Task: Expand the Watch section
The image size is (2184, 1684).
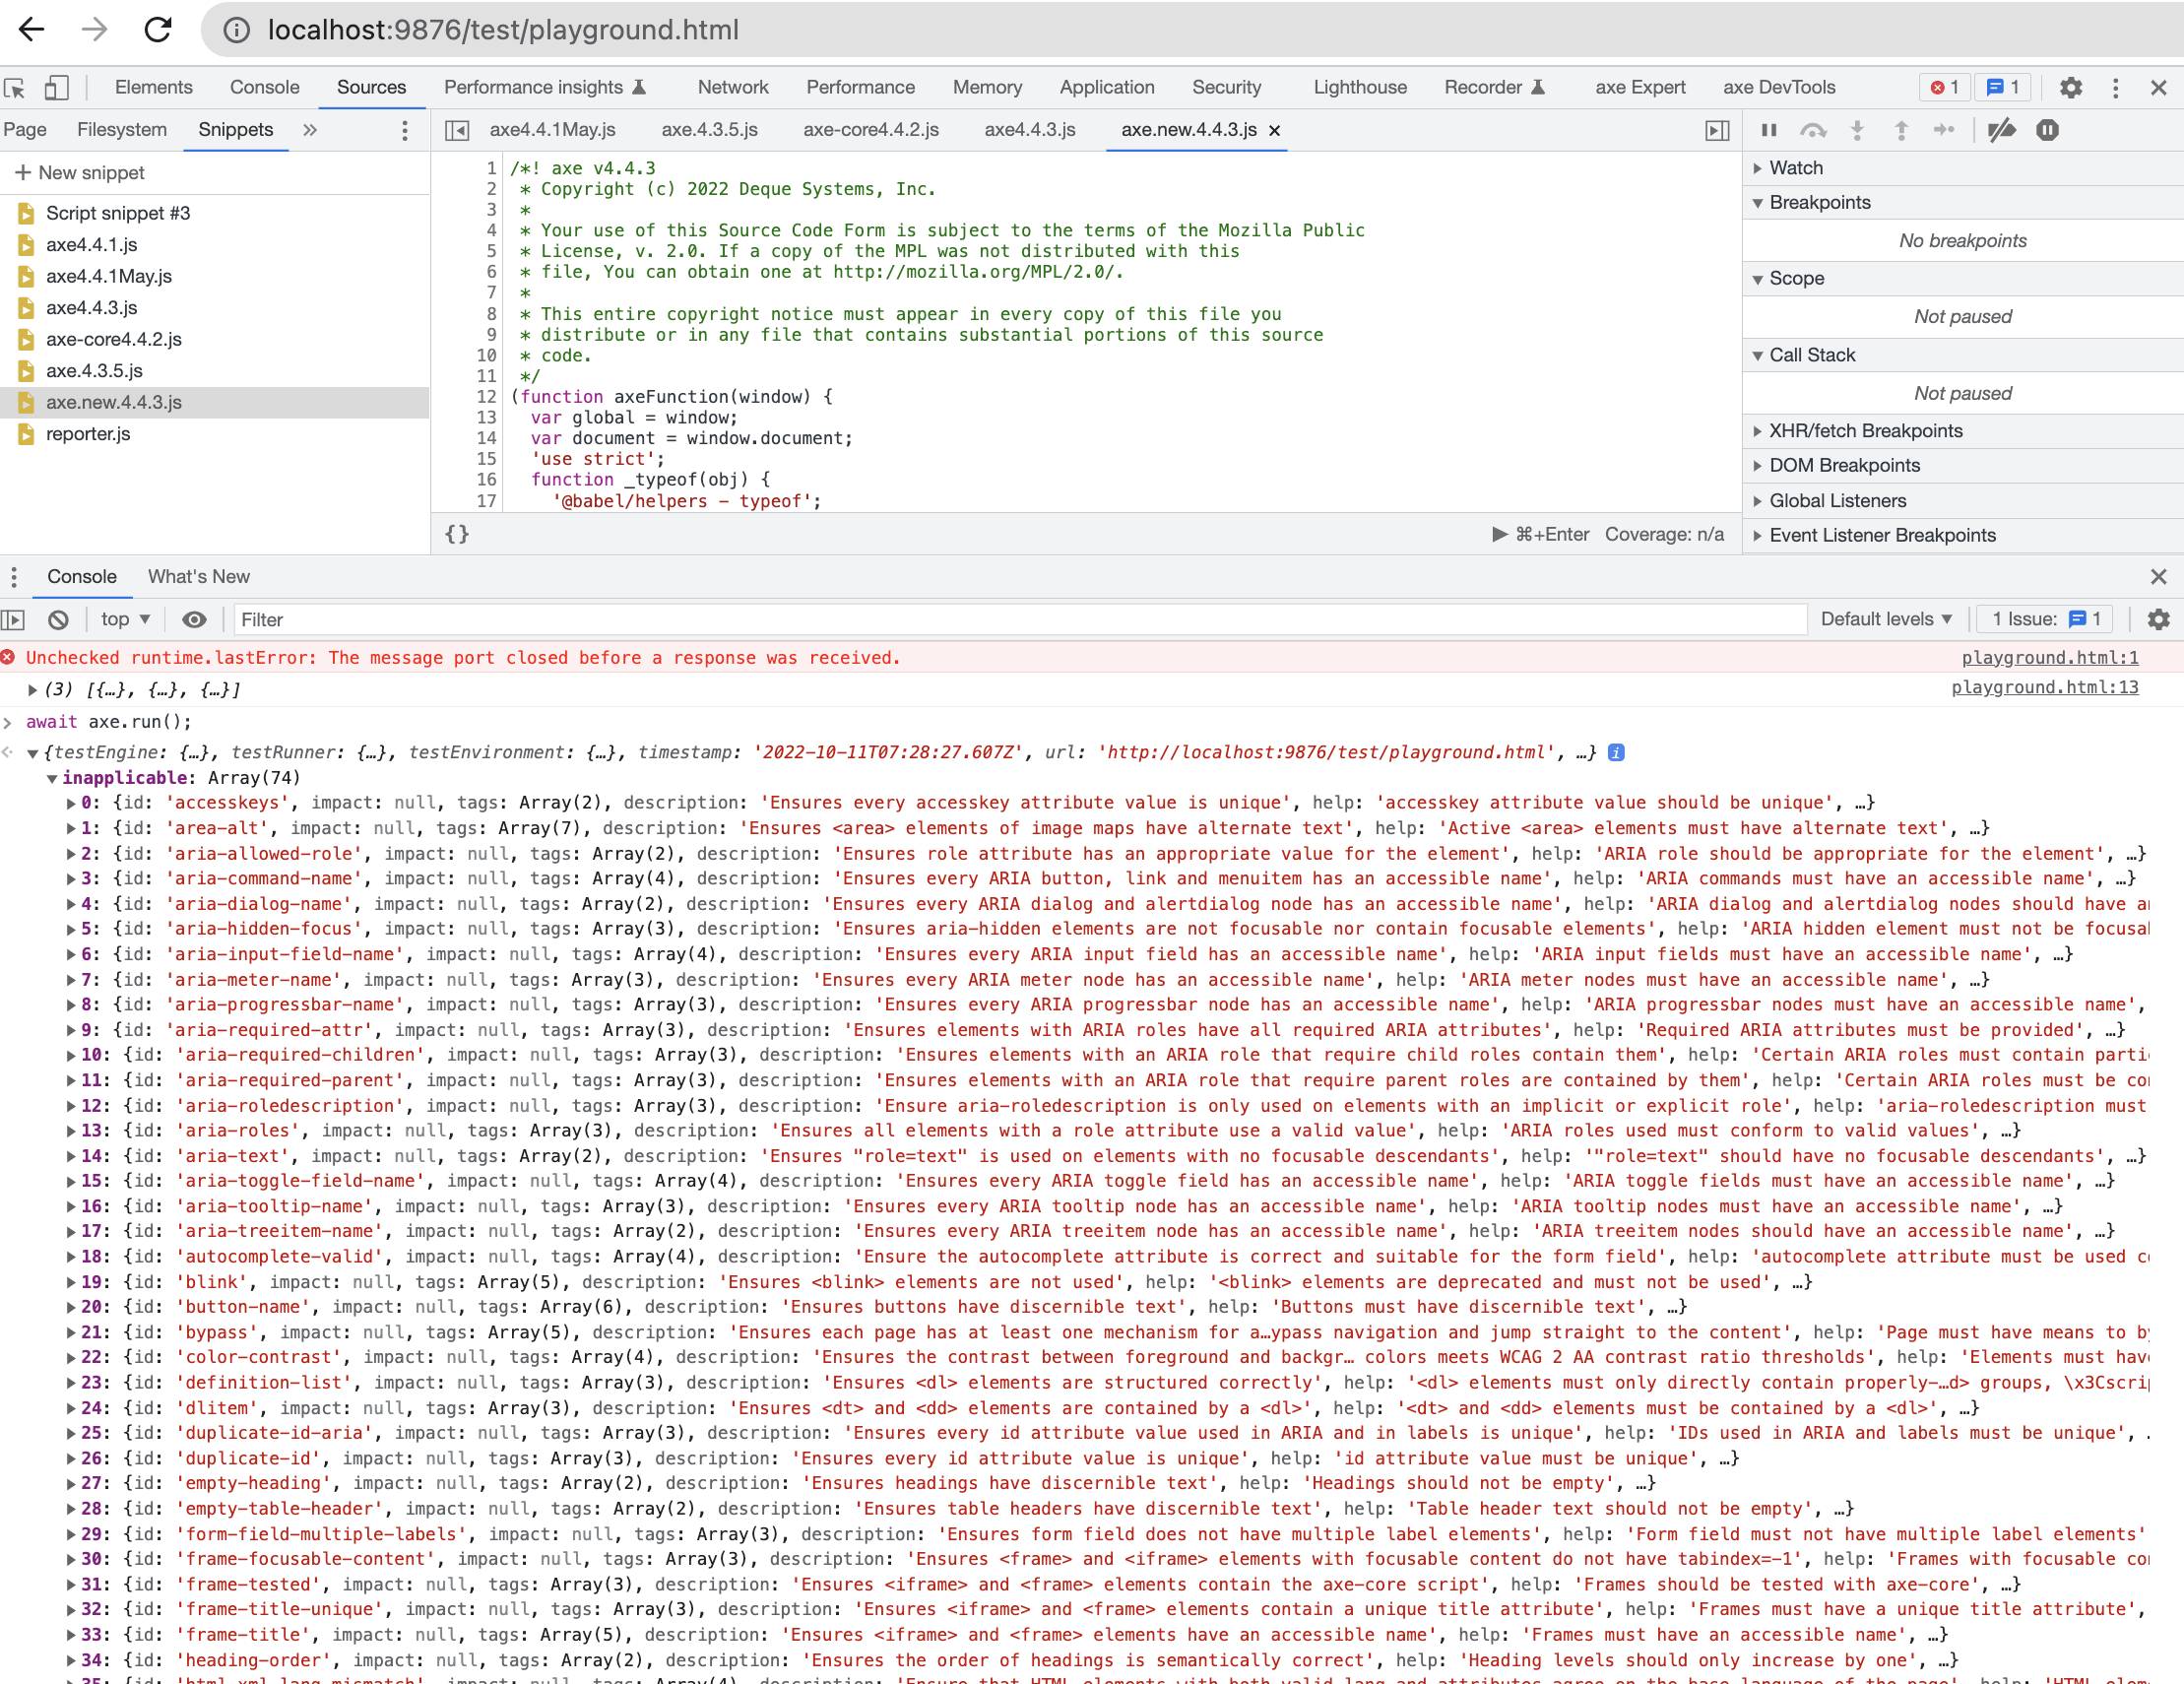Action: click(1795, 168)
